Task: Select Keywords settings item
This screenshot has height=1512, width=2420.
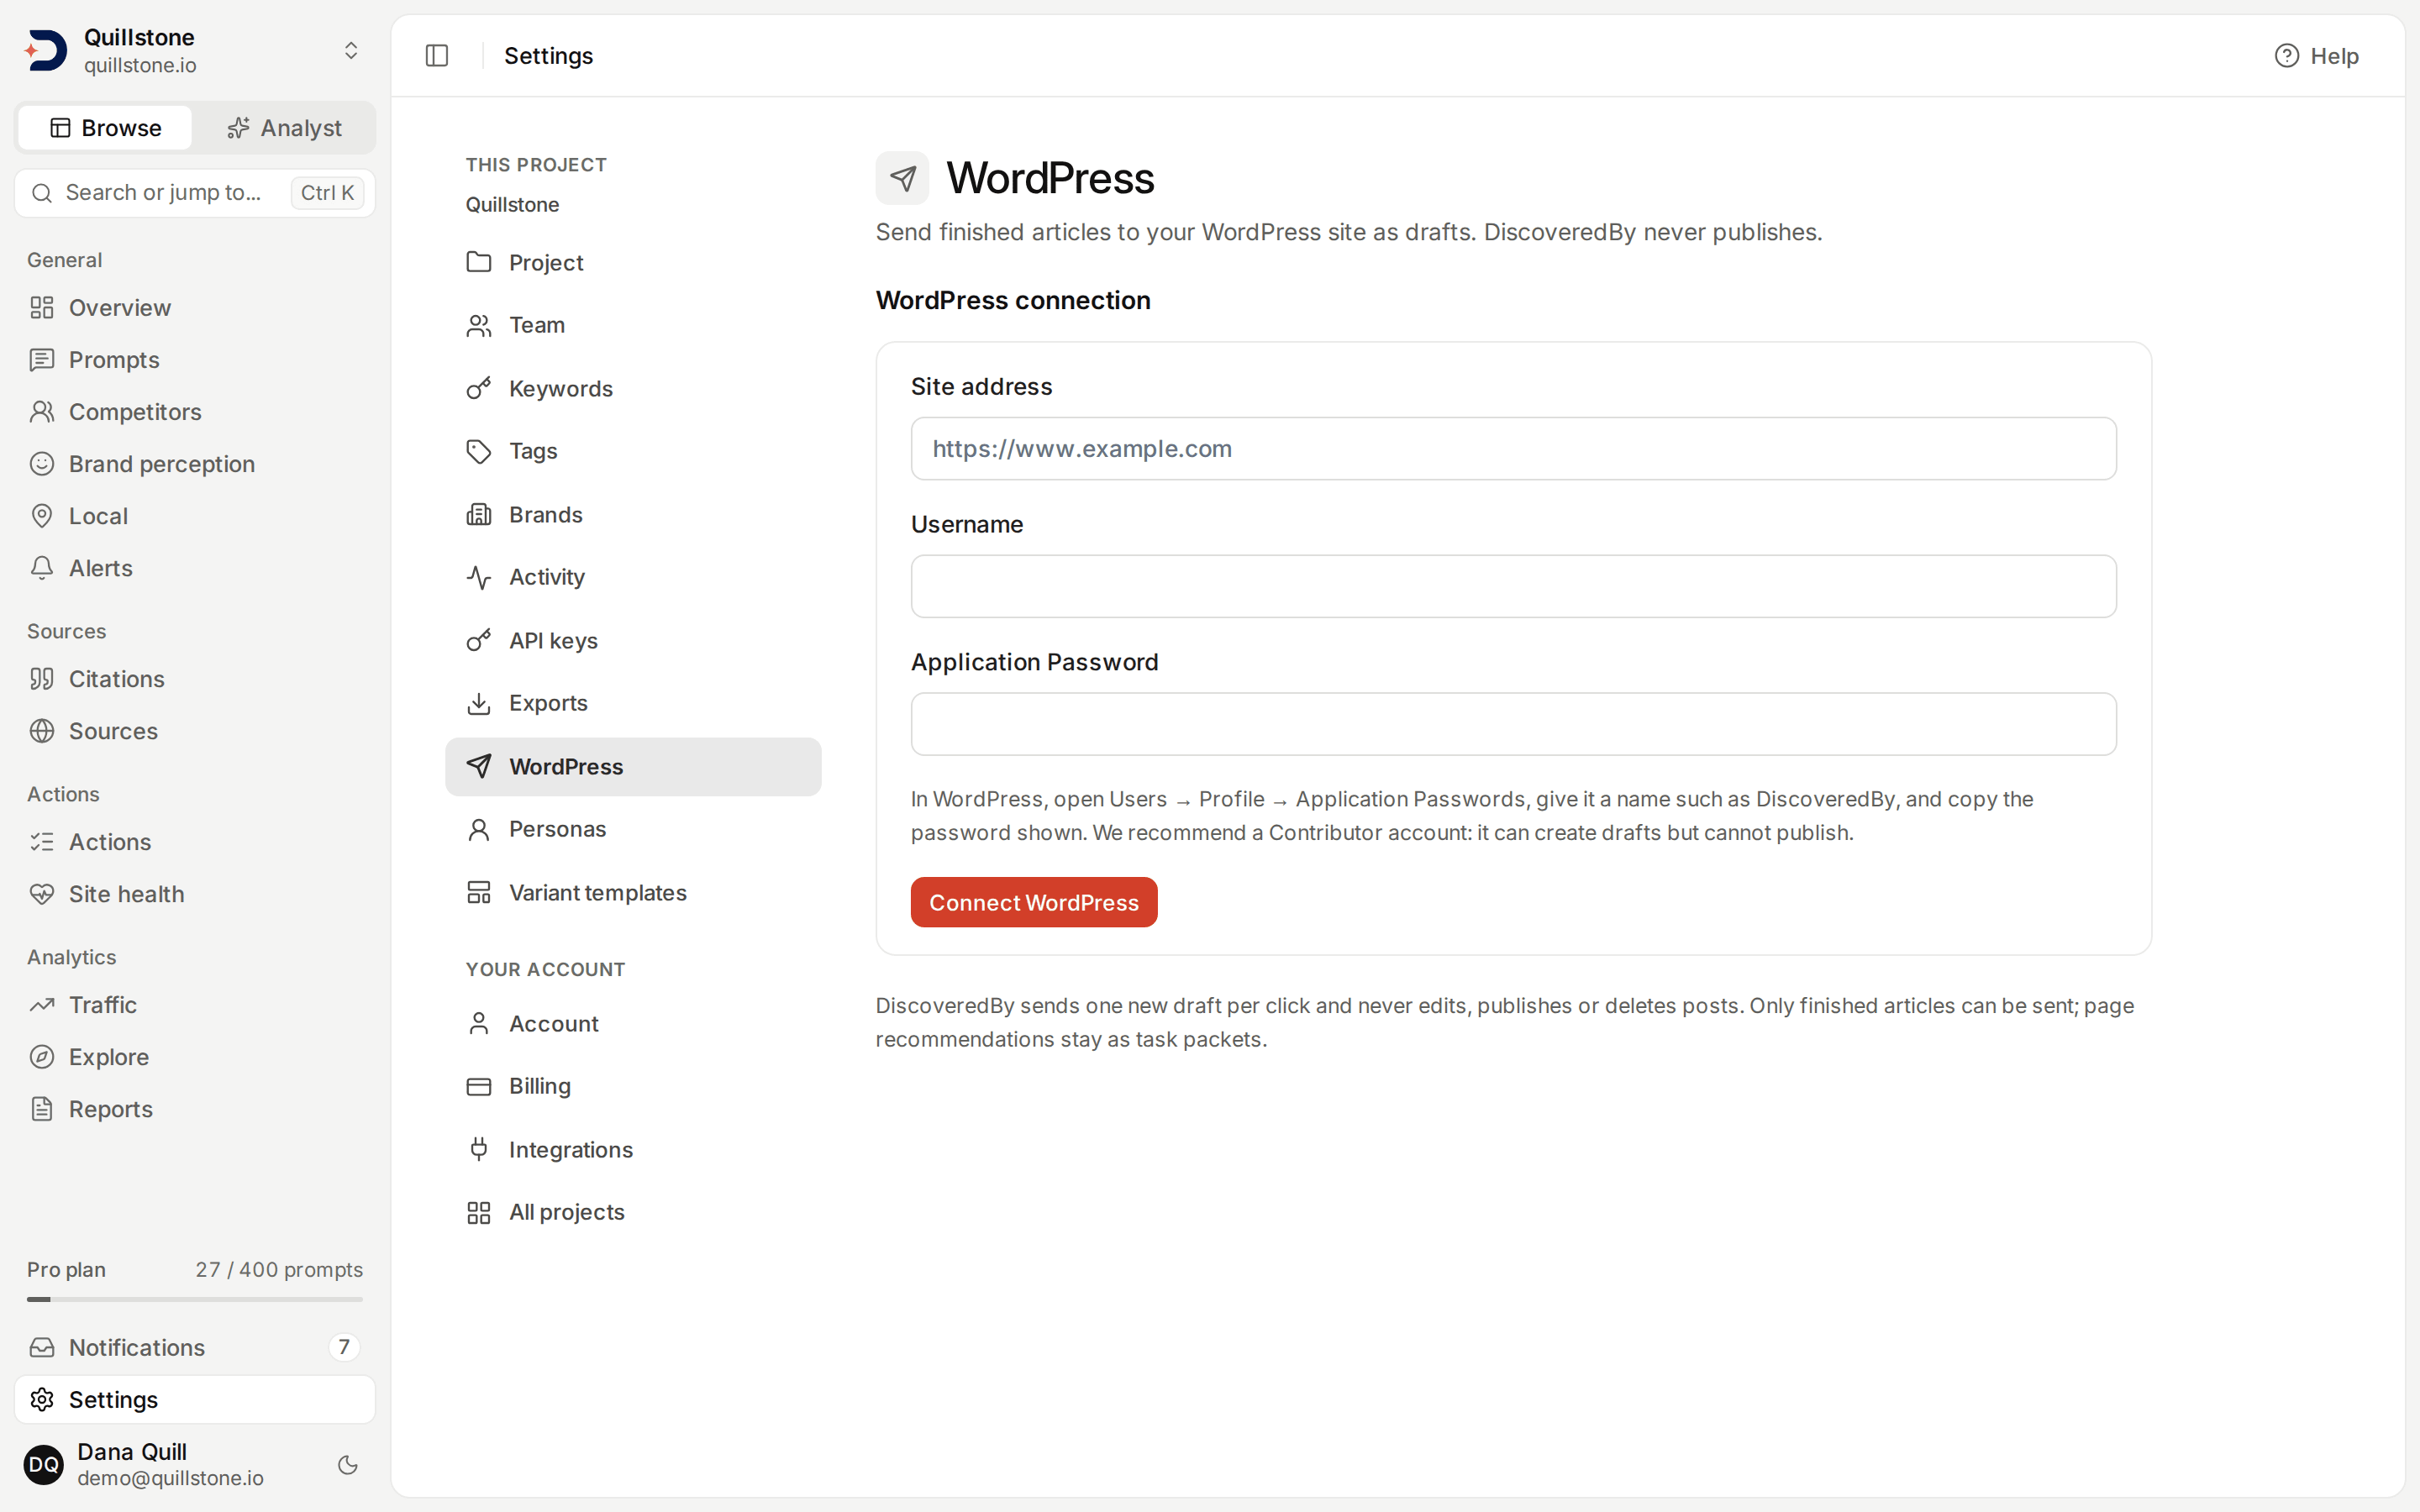Action: [x=633, y=388]
